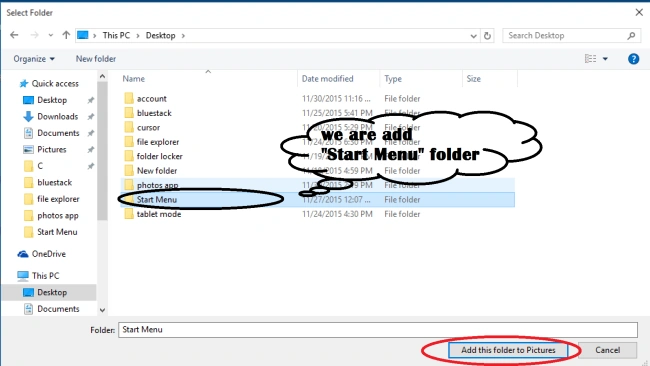Cancel the Select Folder dialog
650x366 pixels.
[x=607, y=350]
